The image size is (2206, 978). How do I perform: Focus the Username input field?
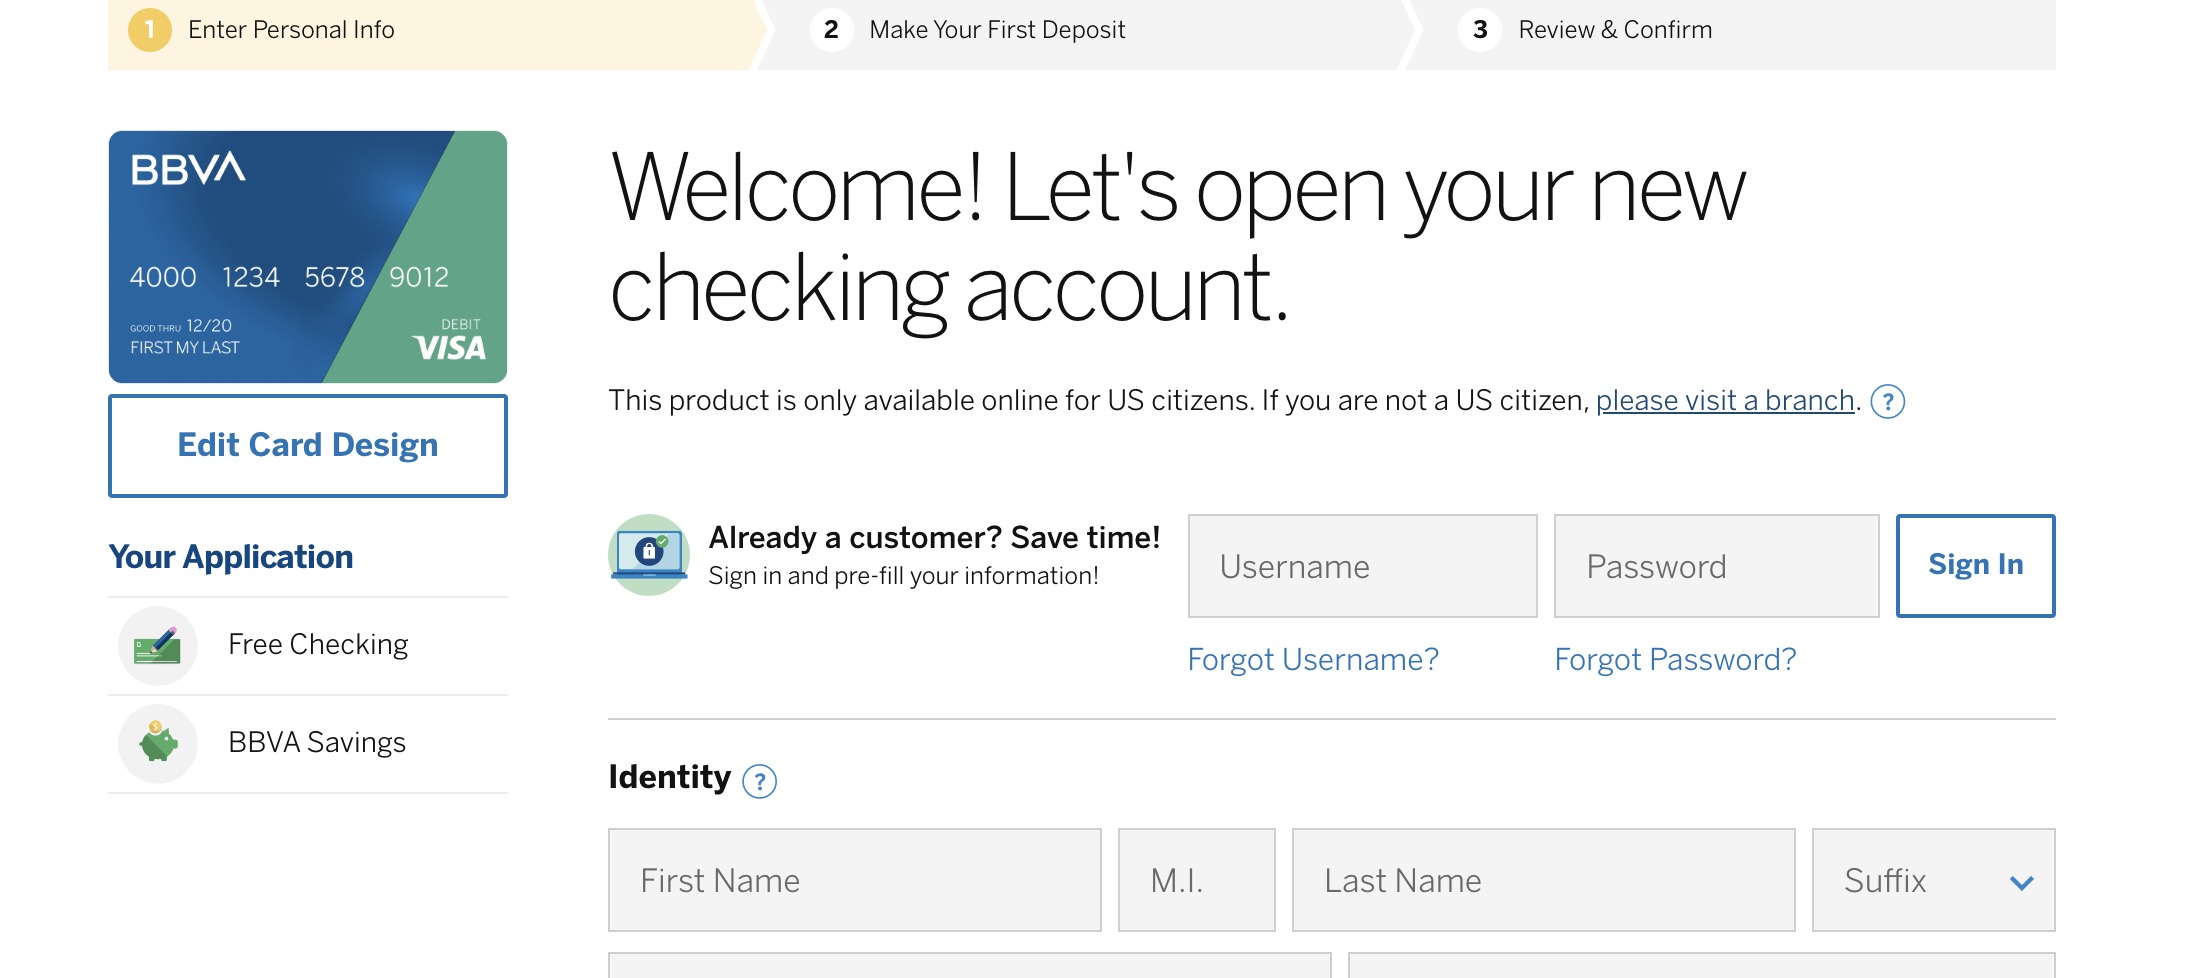pos(1362,567)
